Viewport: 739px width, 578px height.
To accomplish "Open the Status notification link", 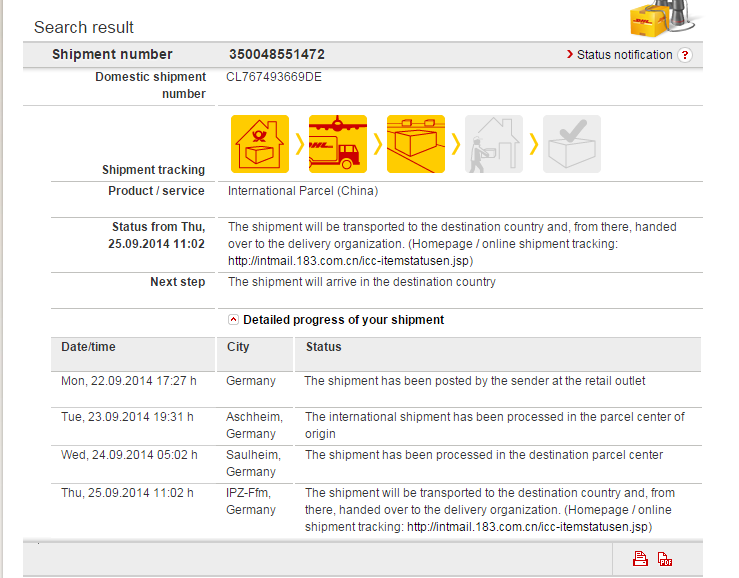I will (624, 55).
